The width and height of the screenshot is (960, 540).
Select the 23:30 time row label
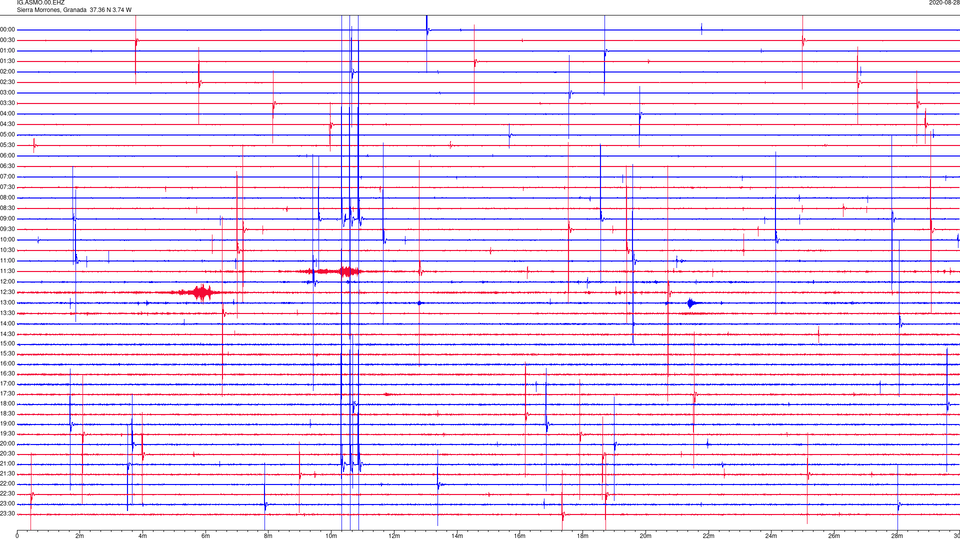tap(8, 514)
